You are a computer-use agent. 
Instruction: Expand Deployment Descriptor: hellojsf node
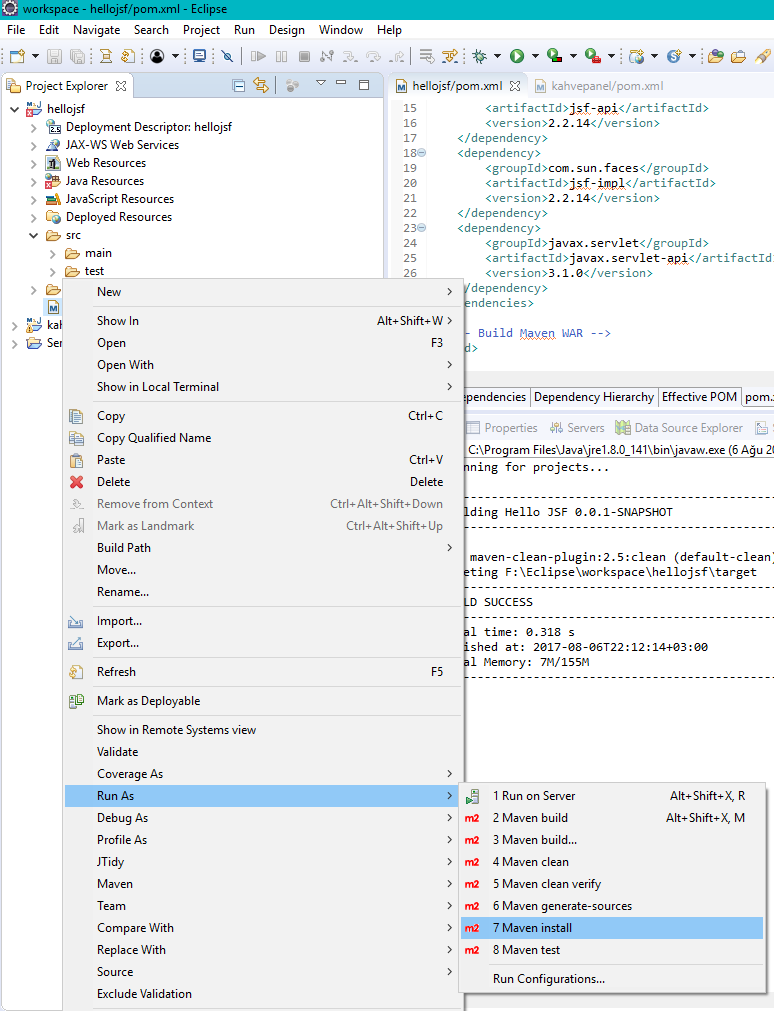[x=34, y=128]
